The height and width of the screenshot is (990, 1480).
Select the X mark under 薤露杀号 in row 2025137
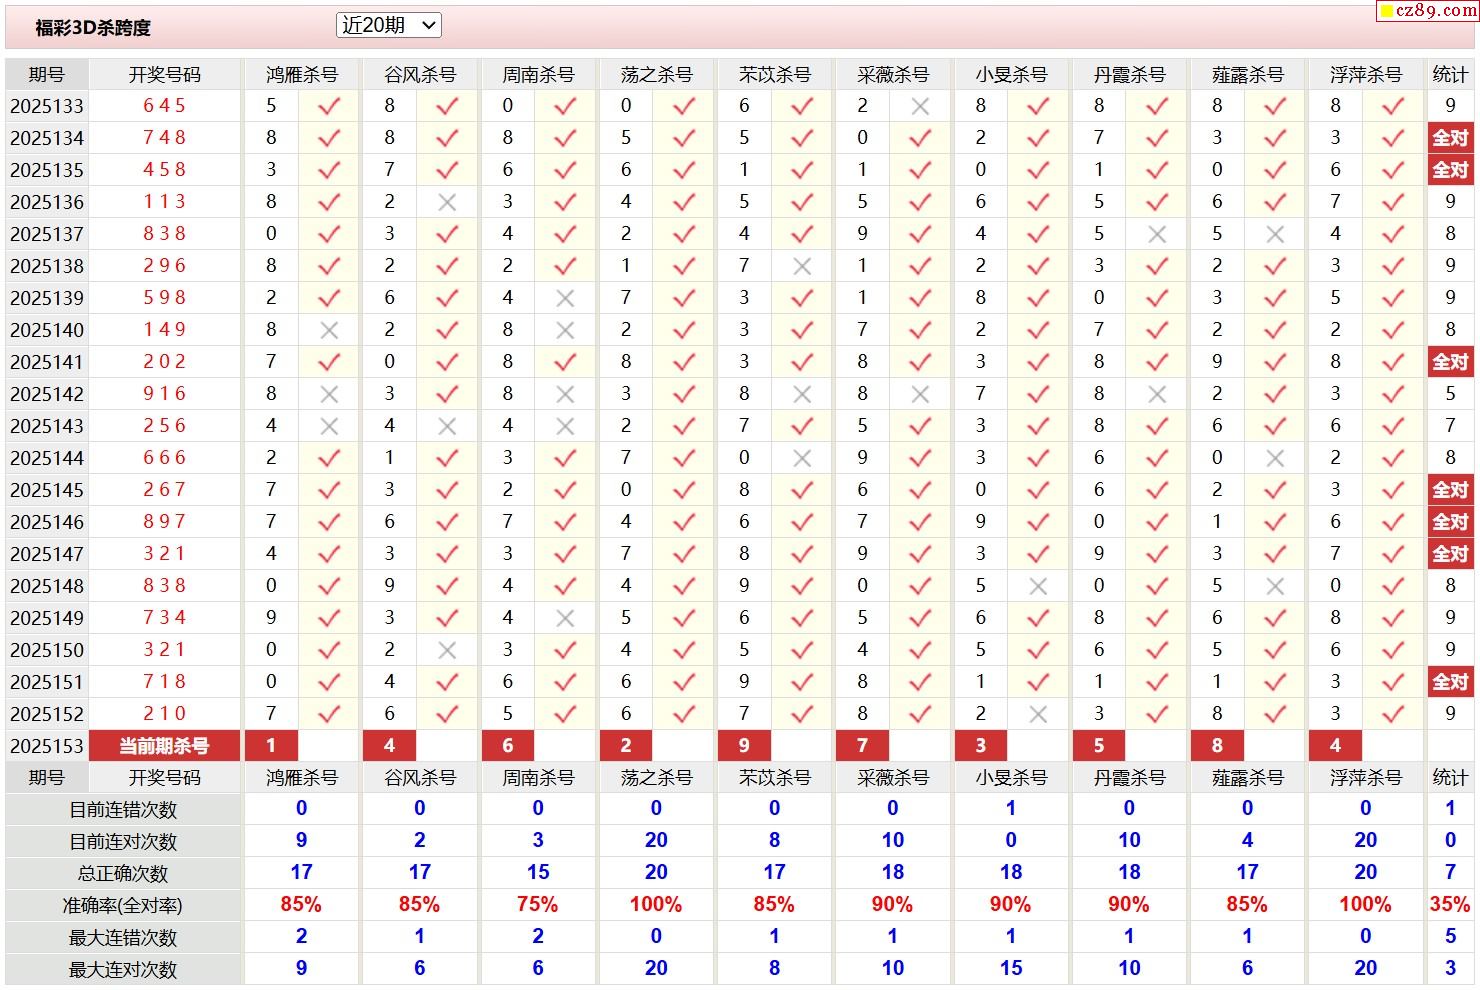click(1275, 234)
